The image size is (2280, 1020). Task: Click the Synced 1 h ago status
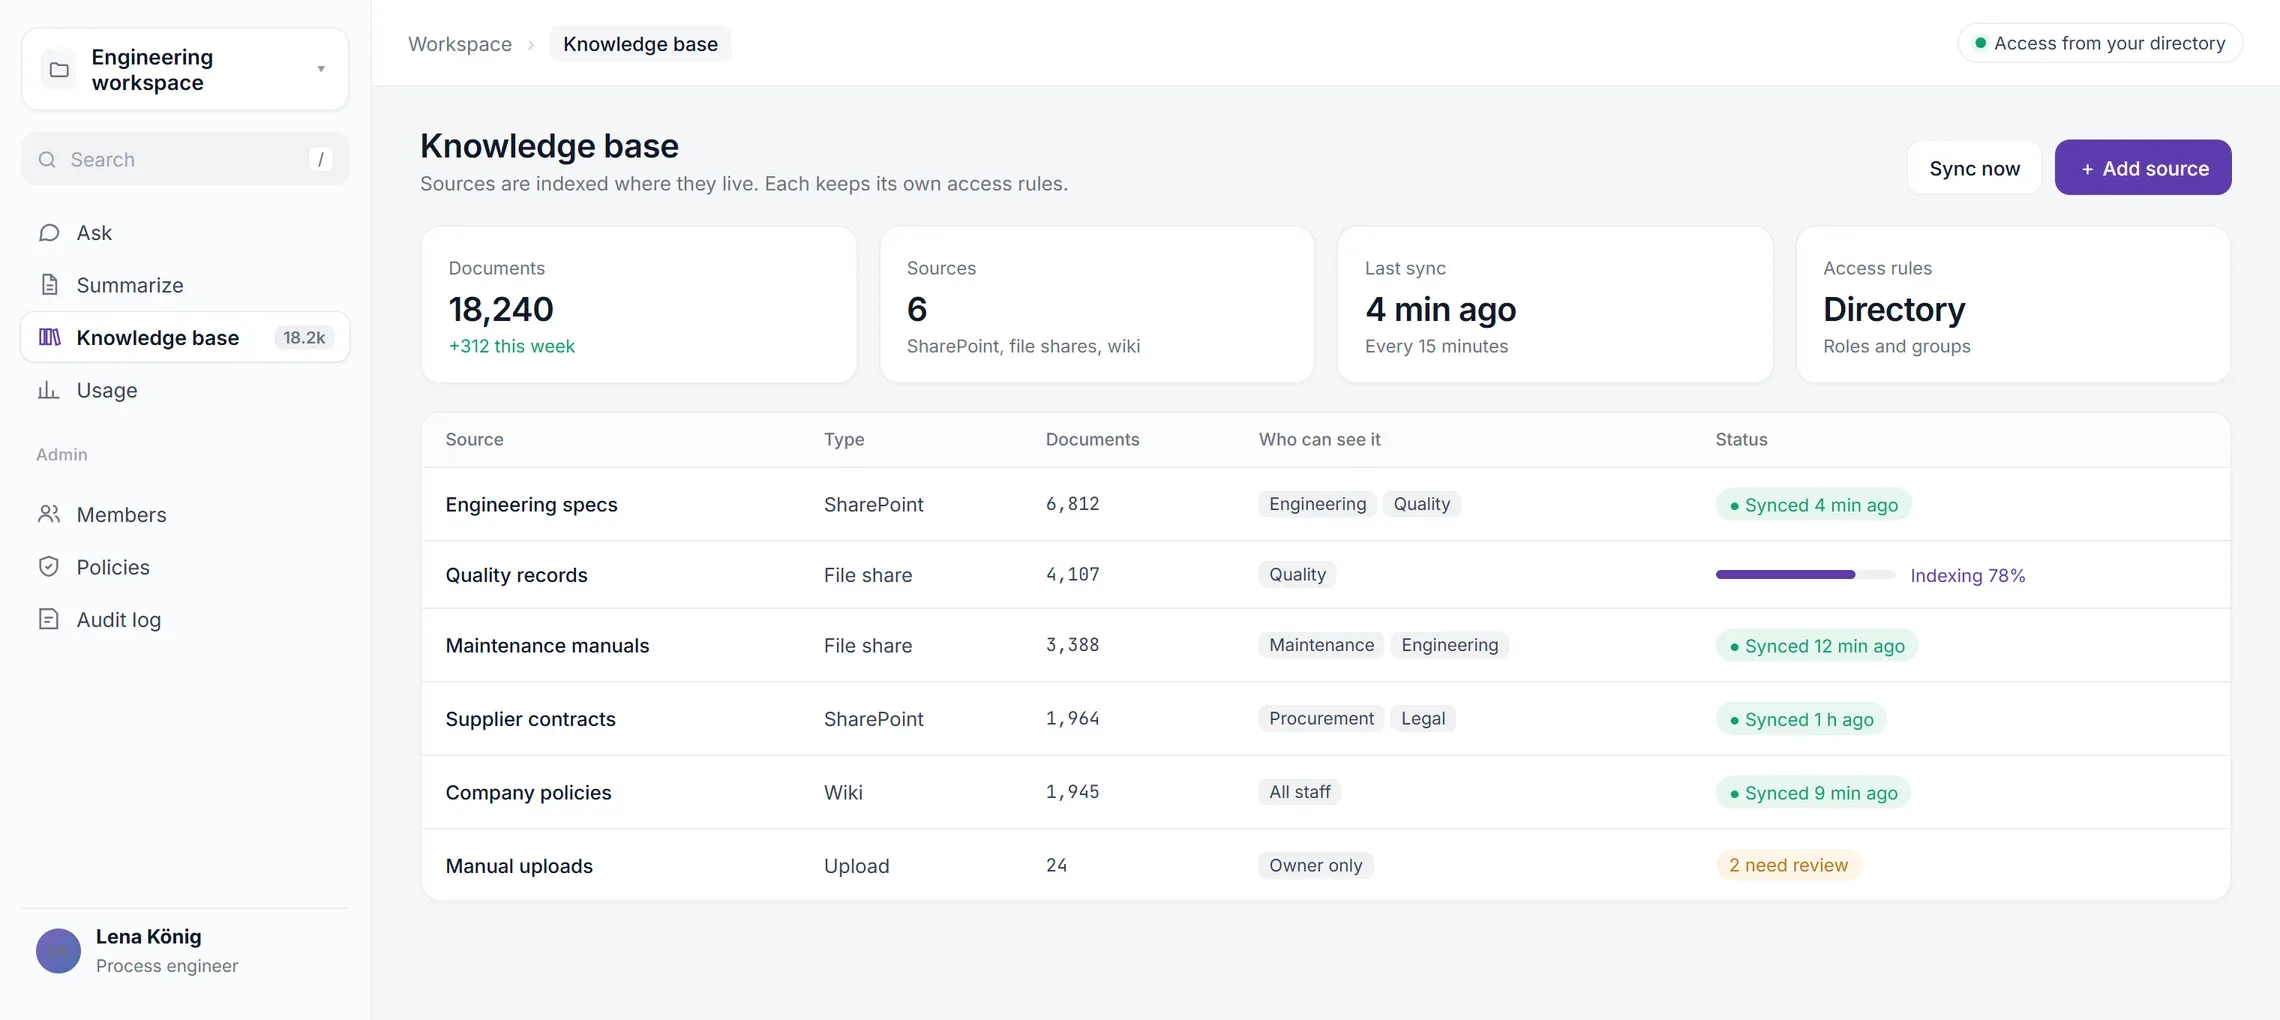[x=1801, y=719]
